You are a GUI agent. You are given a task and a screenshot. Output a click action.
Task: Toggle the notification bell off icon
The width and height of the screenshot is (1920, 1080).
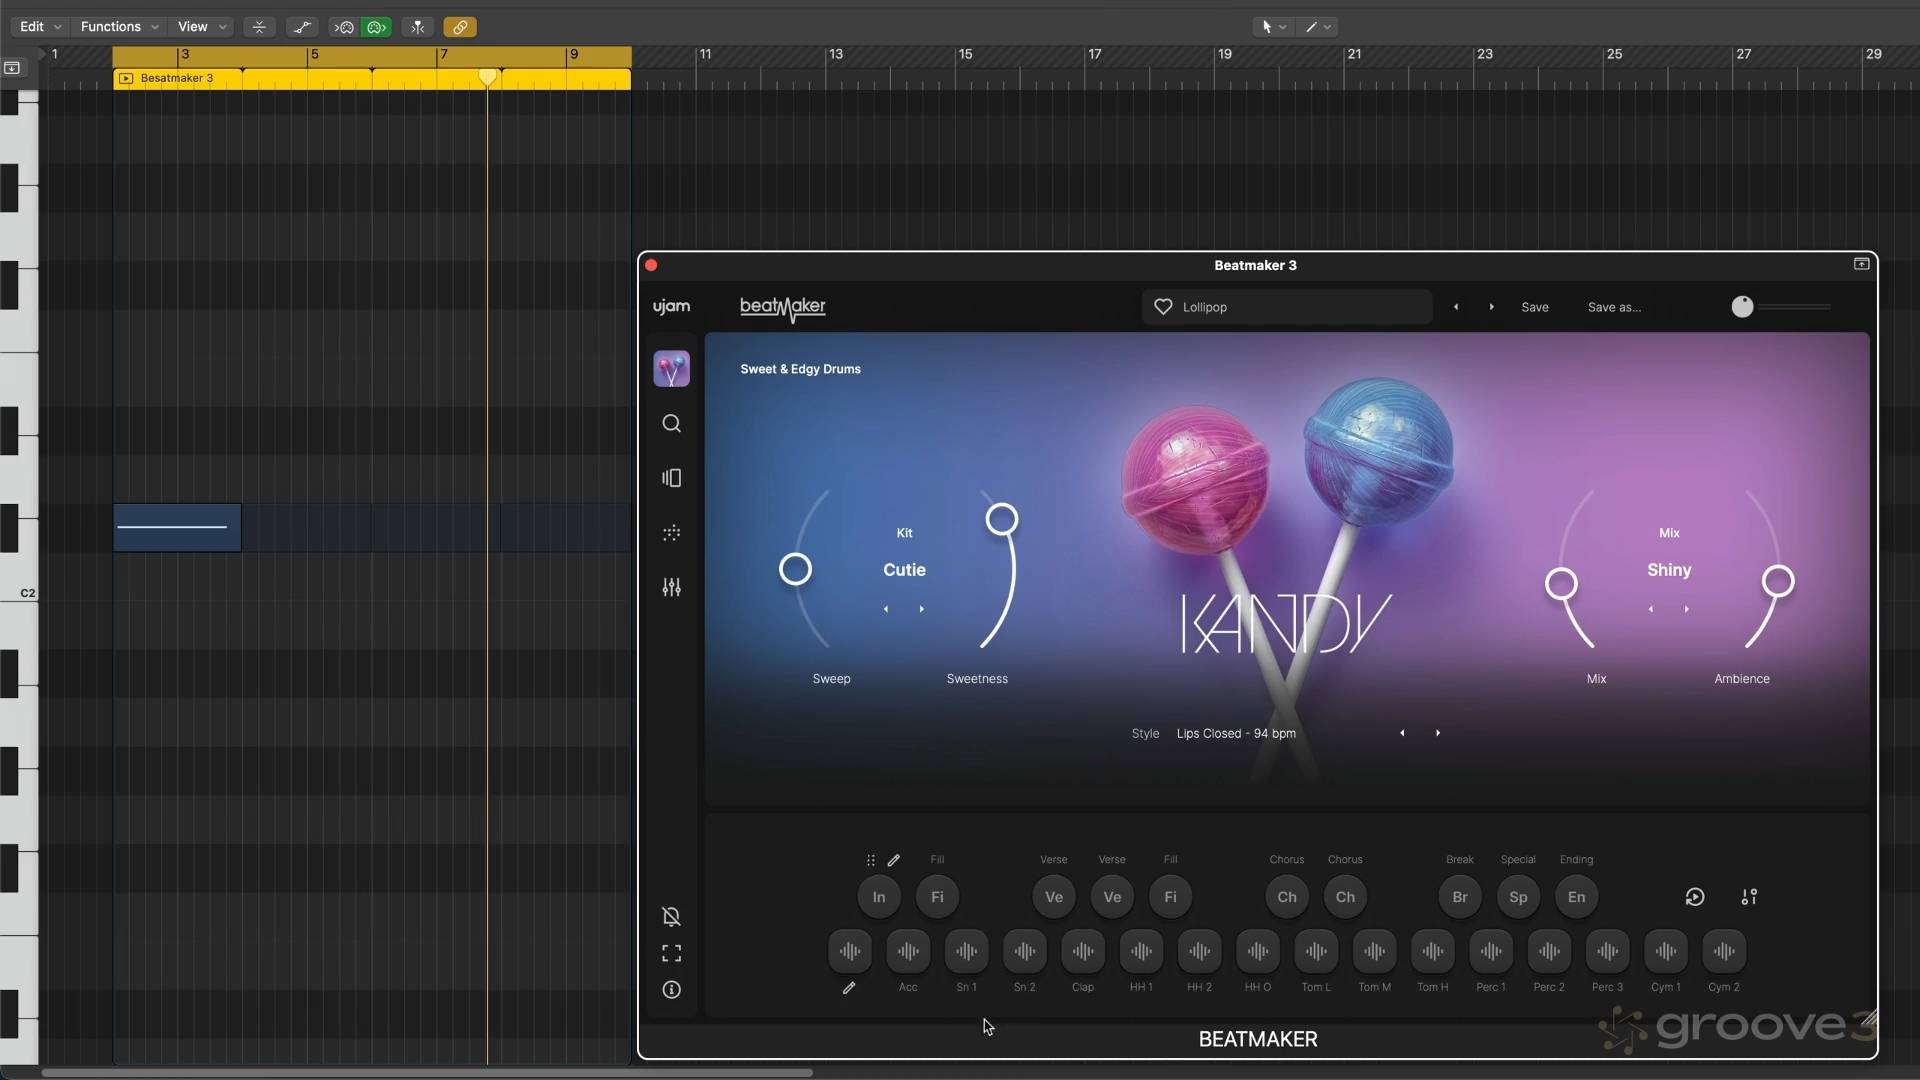tap(671, 916)
